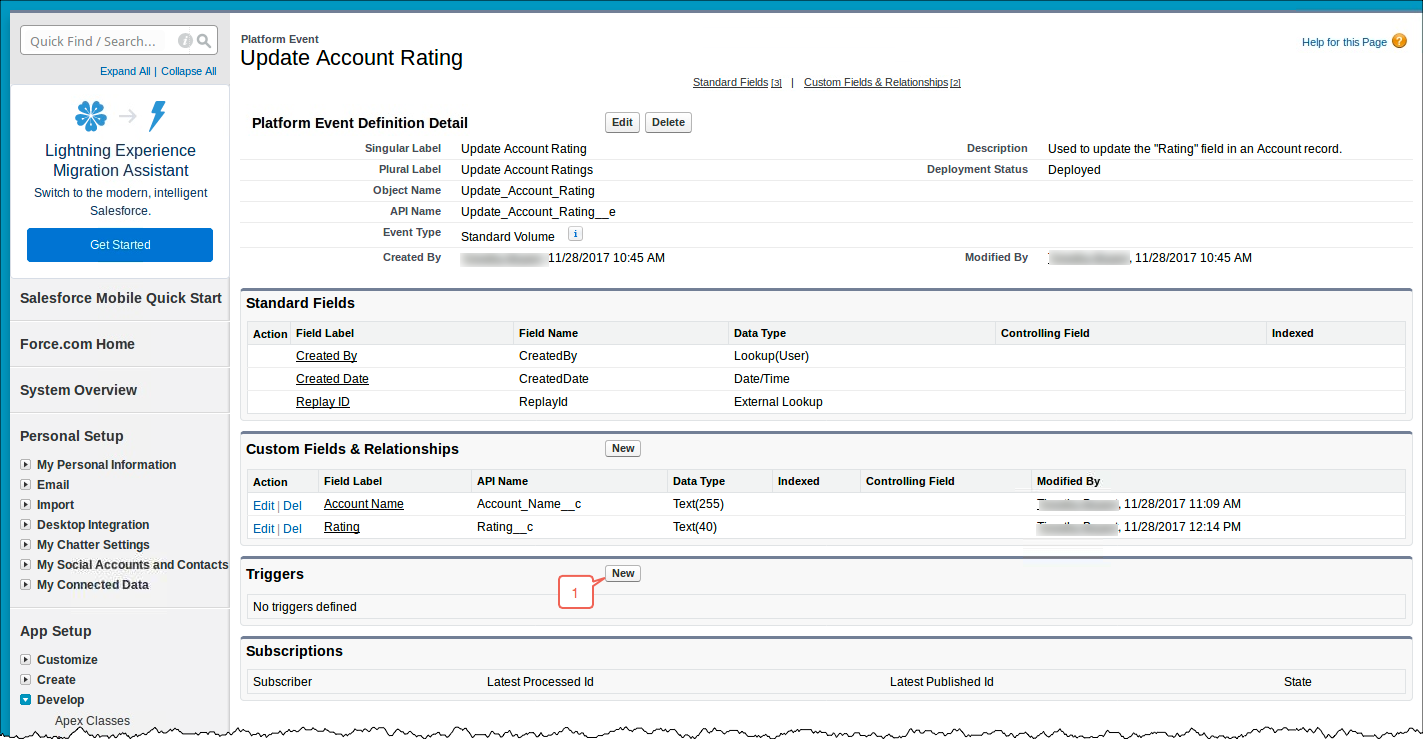Open Apex Classes under Develop

92,721
